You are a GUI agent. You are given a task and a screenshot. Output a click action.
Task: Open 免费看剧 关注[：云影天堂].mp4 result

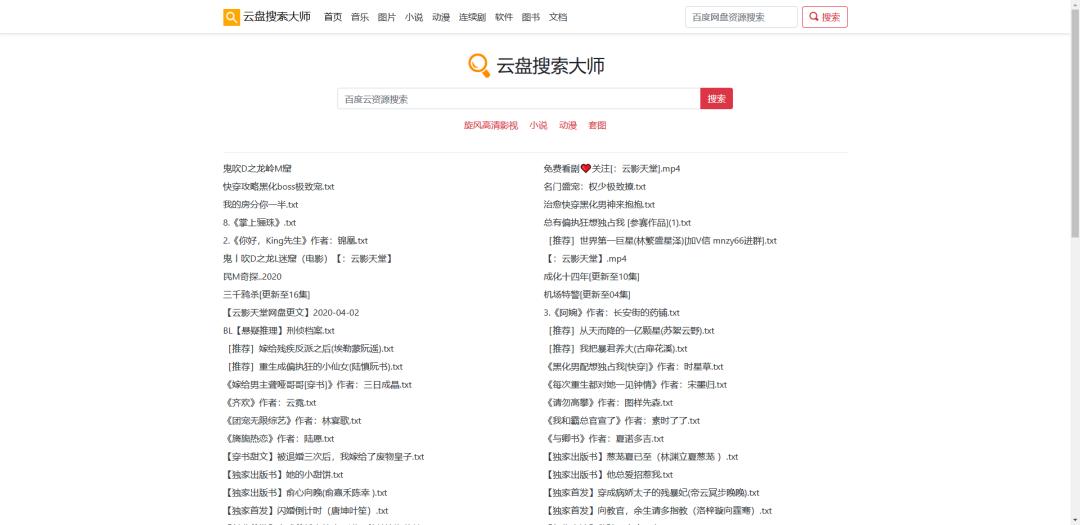coord(612,169)
